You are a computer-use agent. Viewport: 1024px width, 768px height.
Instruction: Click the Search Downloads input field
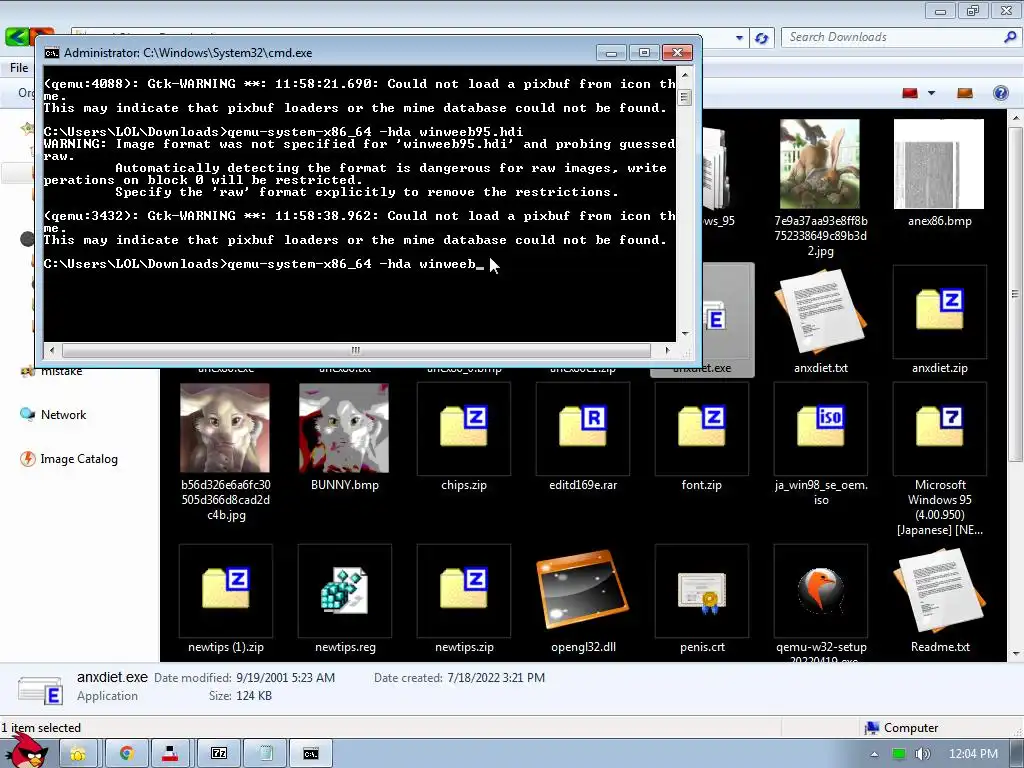pyautogui.click(x=891, y=37)
